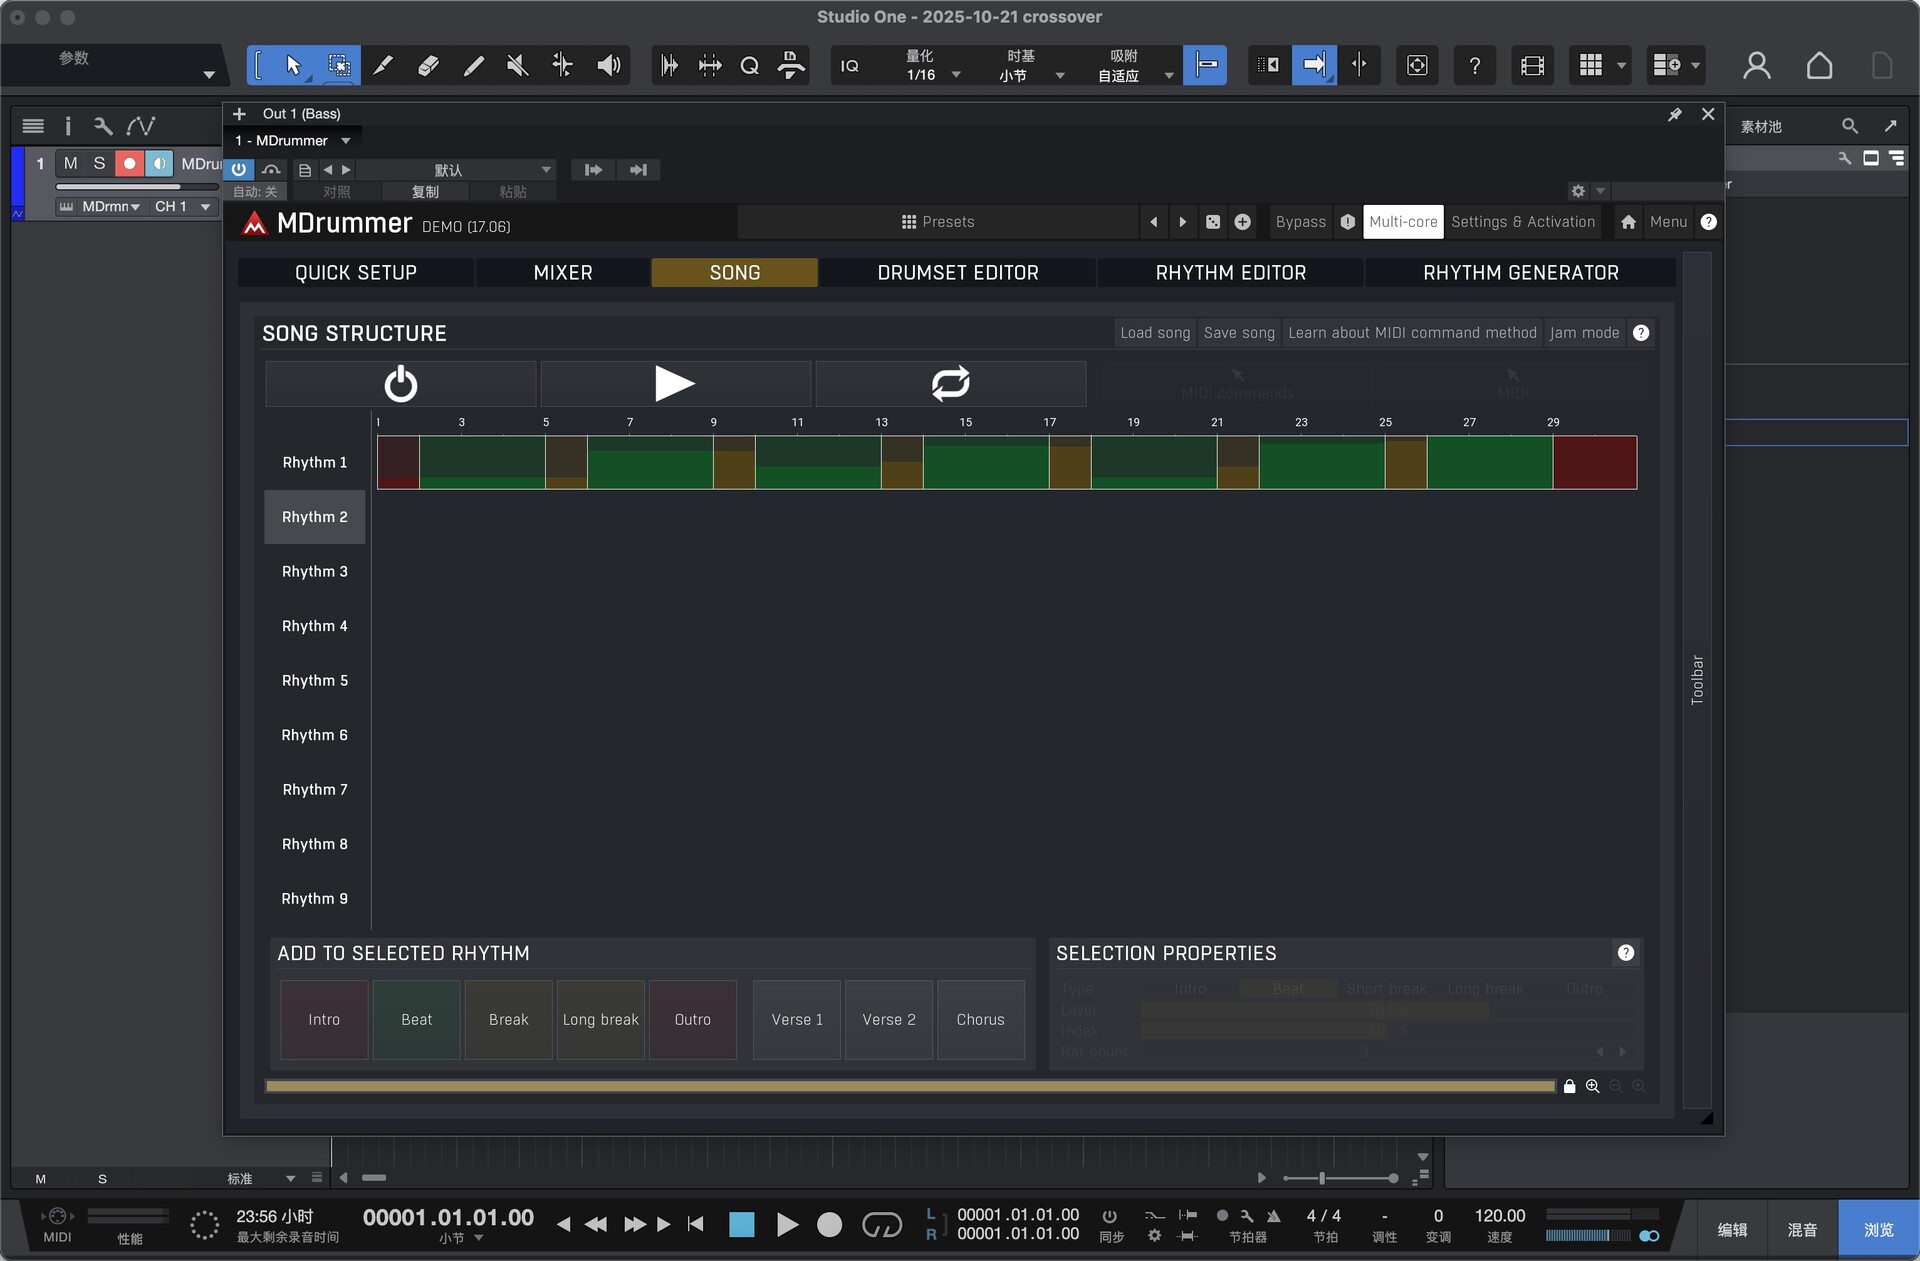Screen dimensions: 1920x1261
Task: Click the Load song button
Action: [x=1154, y=333]
